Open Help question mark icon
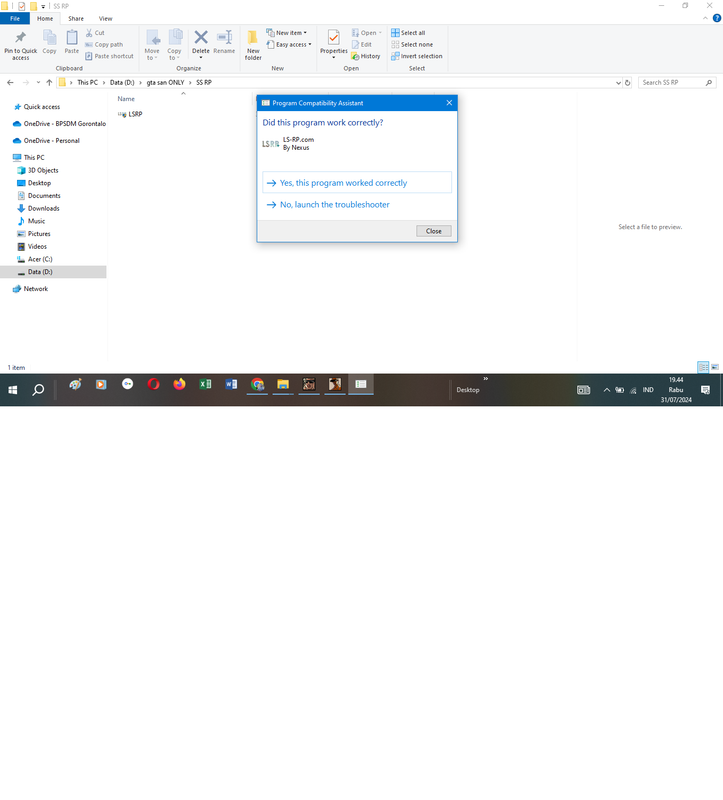 pos(716,18)
